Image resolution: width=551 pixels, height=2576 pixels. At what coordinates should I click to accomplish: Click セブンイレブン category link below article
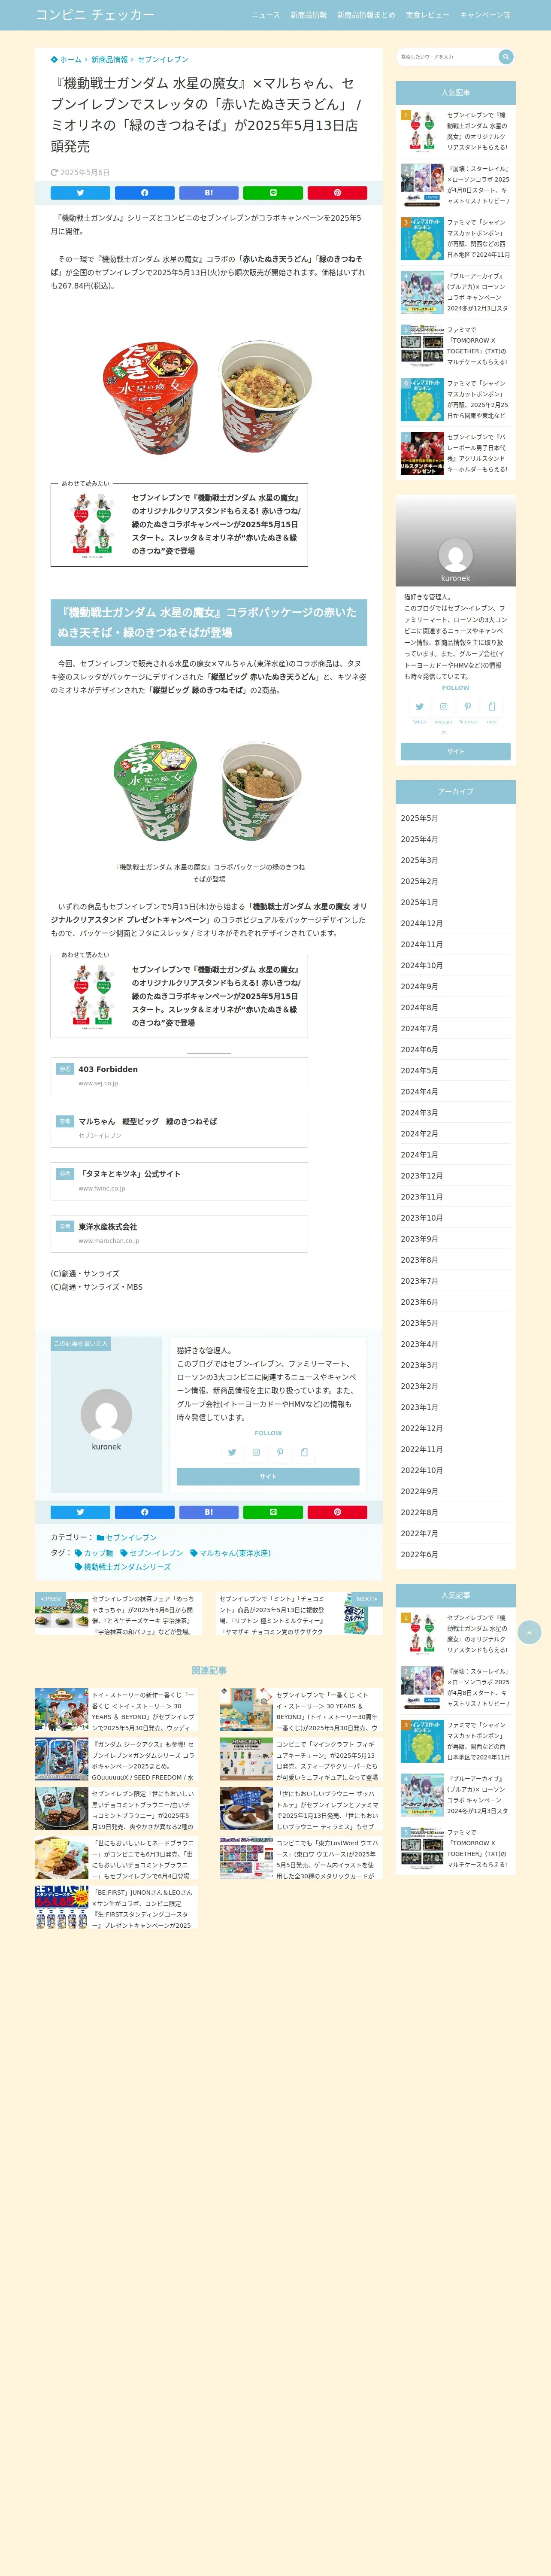126,1537
